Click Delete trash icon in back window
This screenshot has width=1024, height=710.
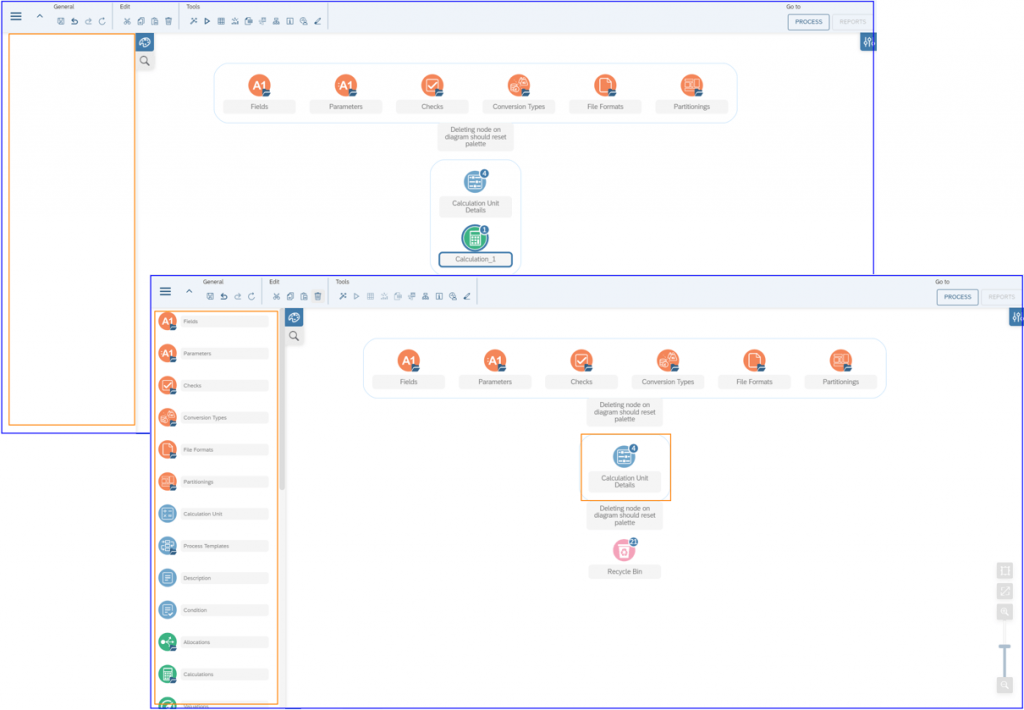(x=168, y=22)
